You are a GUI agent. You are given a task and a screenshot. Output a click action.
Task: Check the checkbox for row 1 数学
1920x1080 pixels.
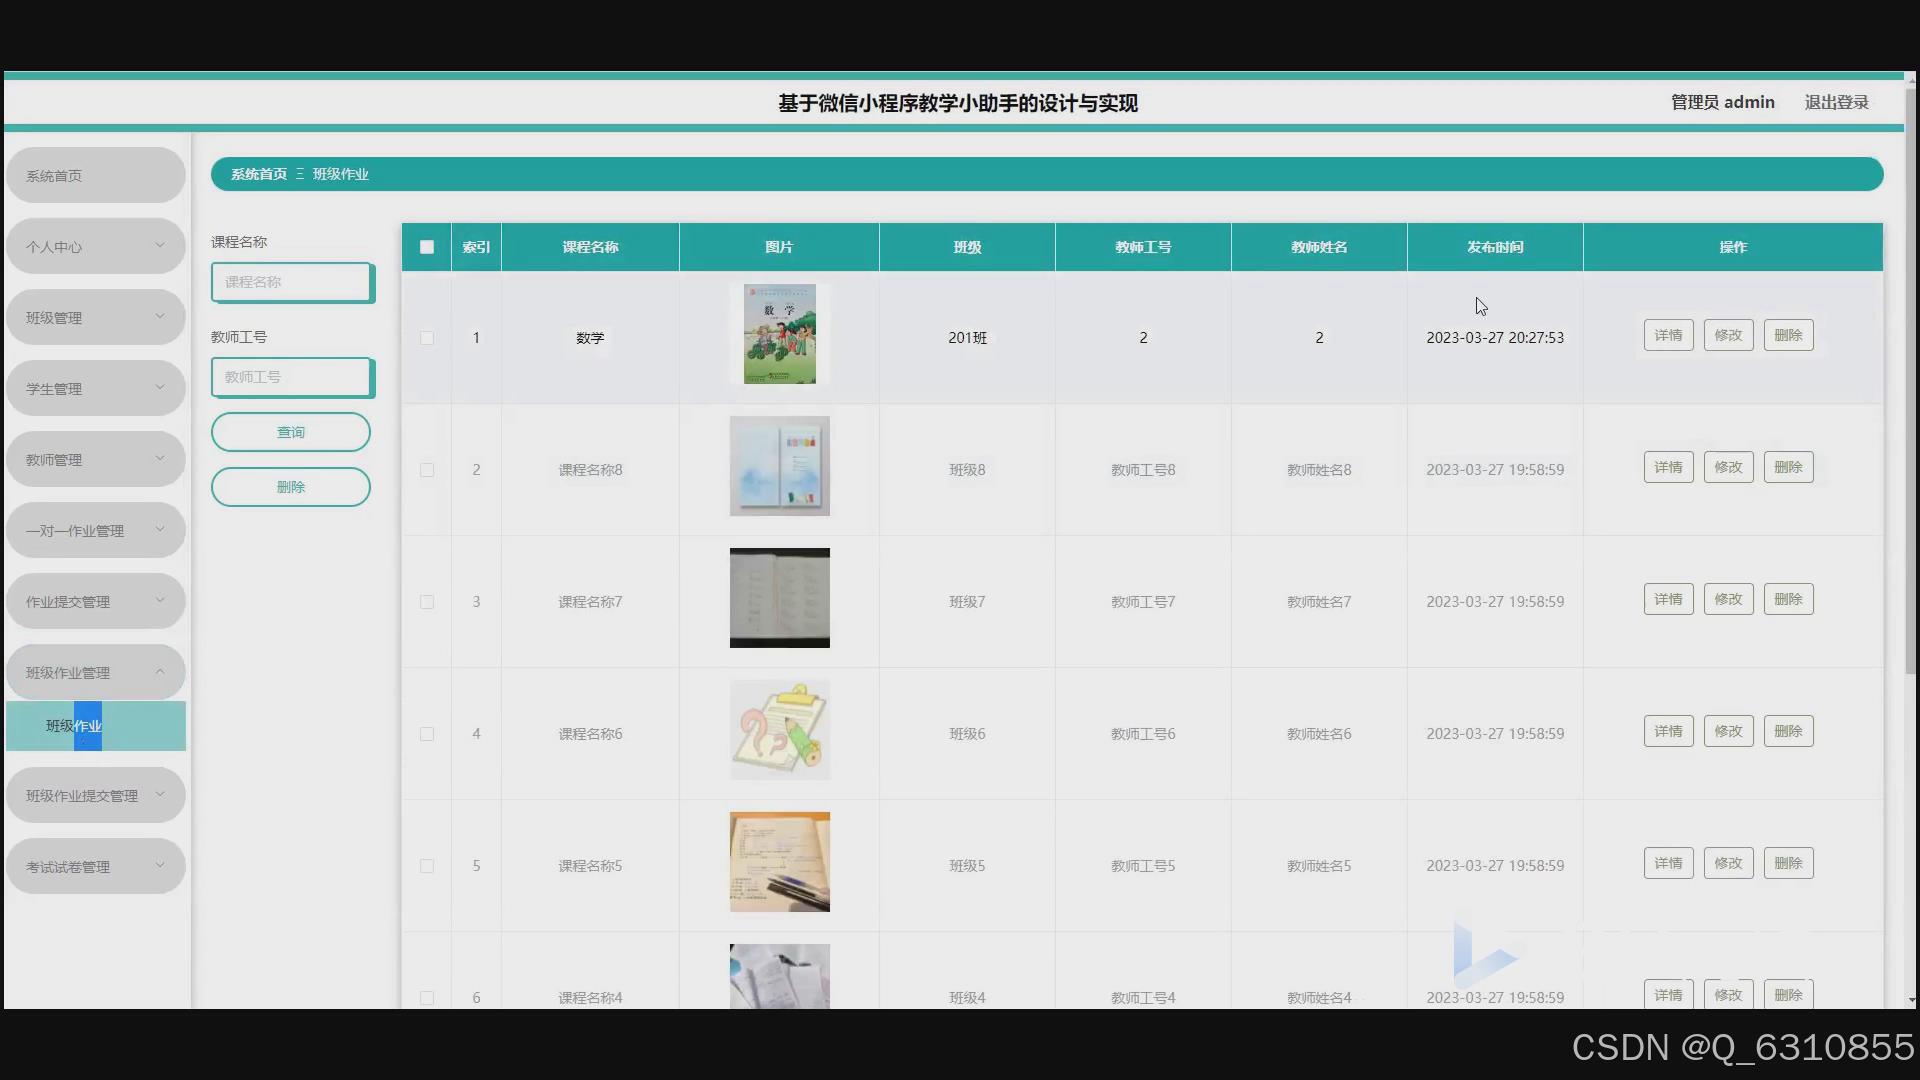(x=427, y=338)
